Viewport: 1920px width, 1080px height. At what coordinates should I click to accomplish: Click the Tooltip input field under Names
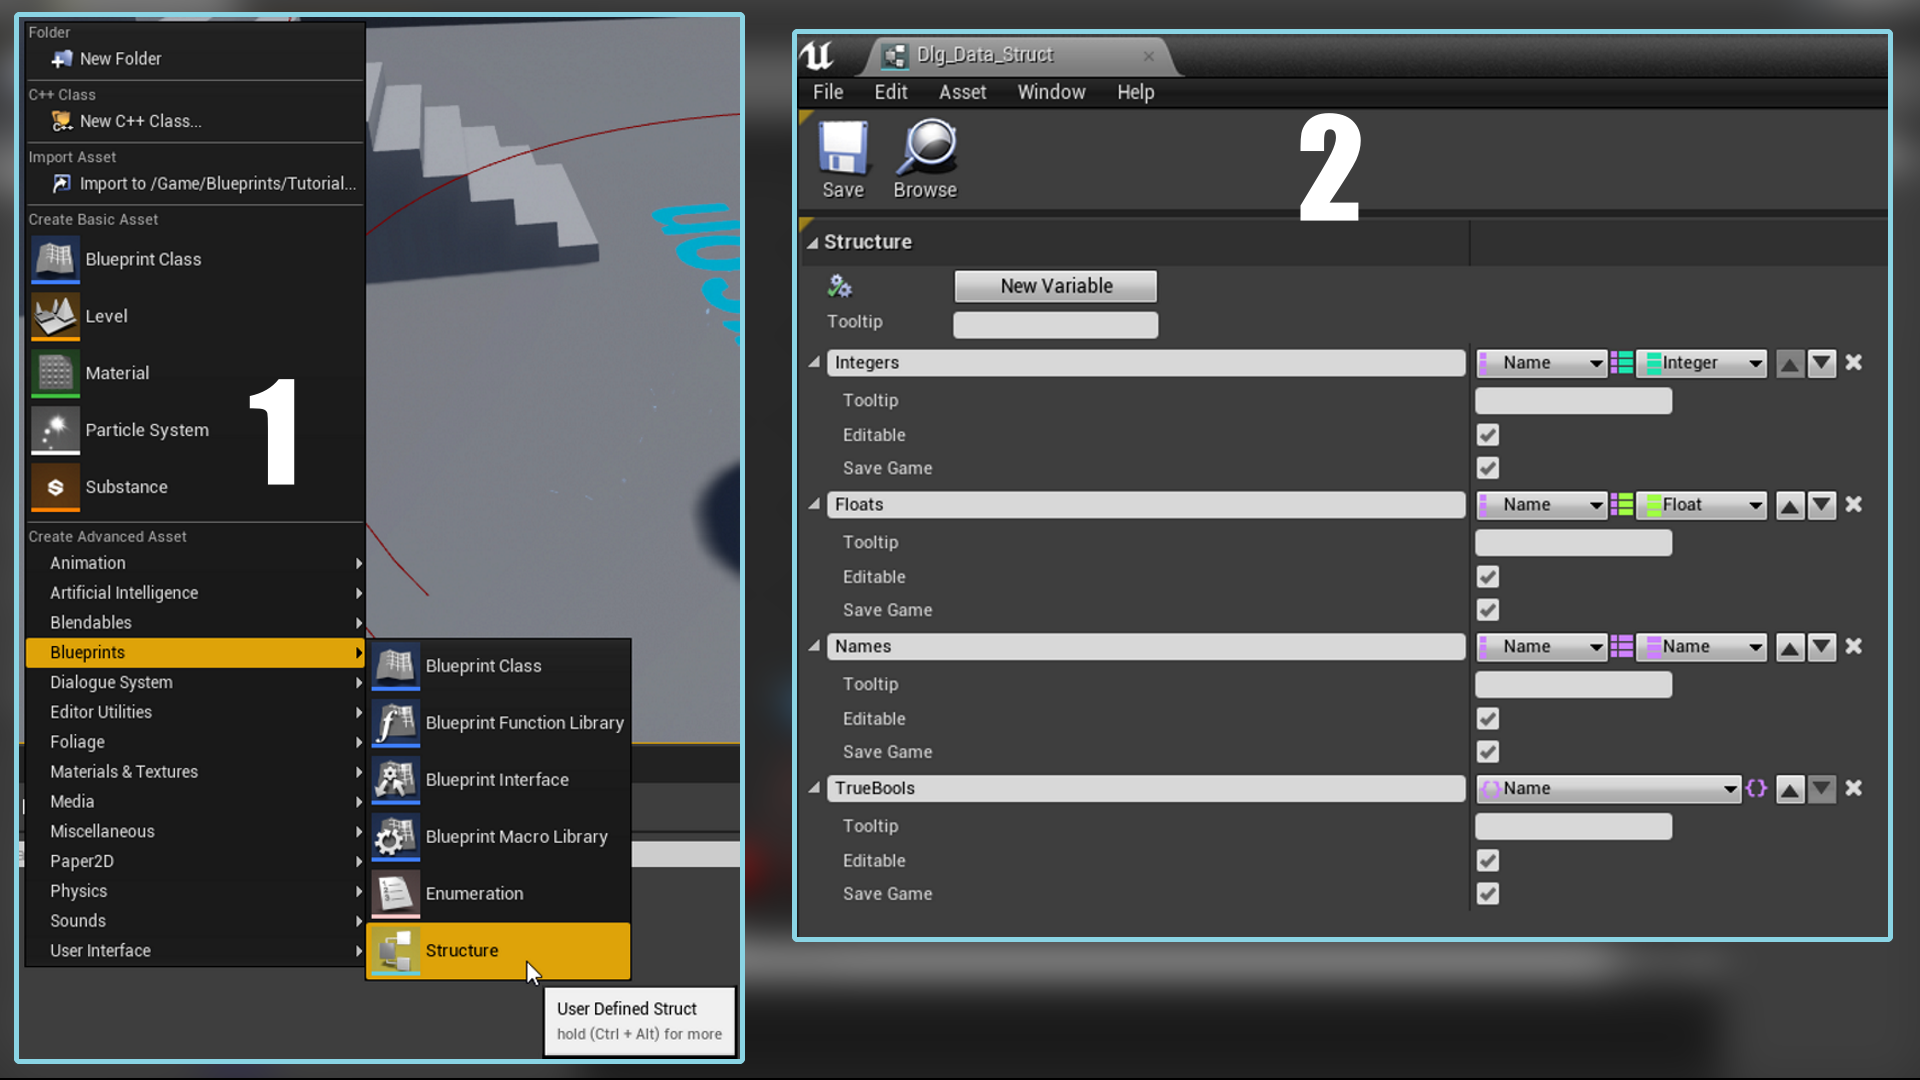[1573, 683]
